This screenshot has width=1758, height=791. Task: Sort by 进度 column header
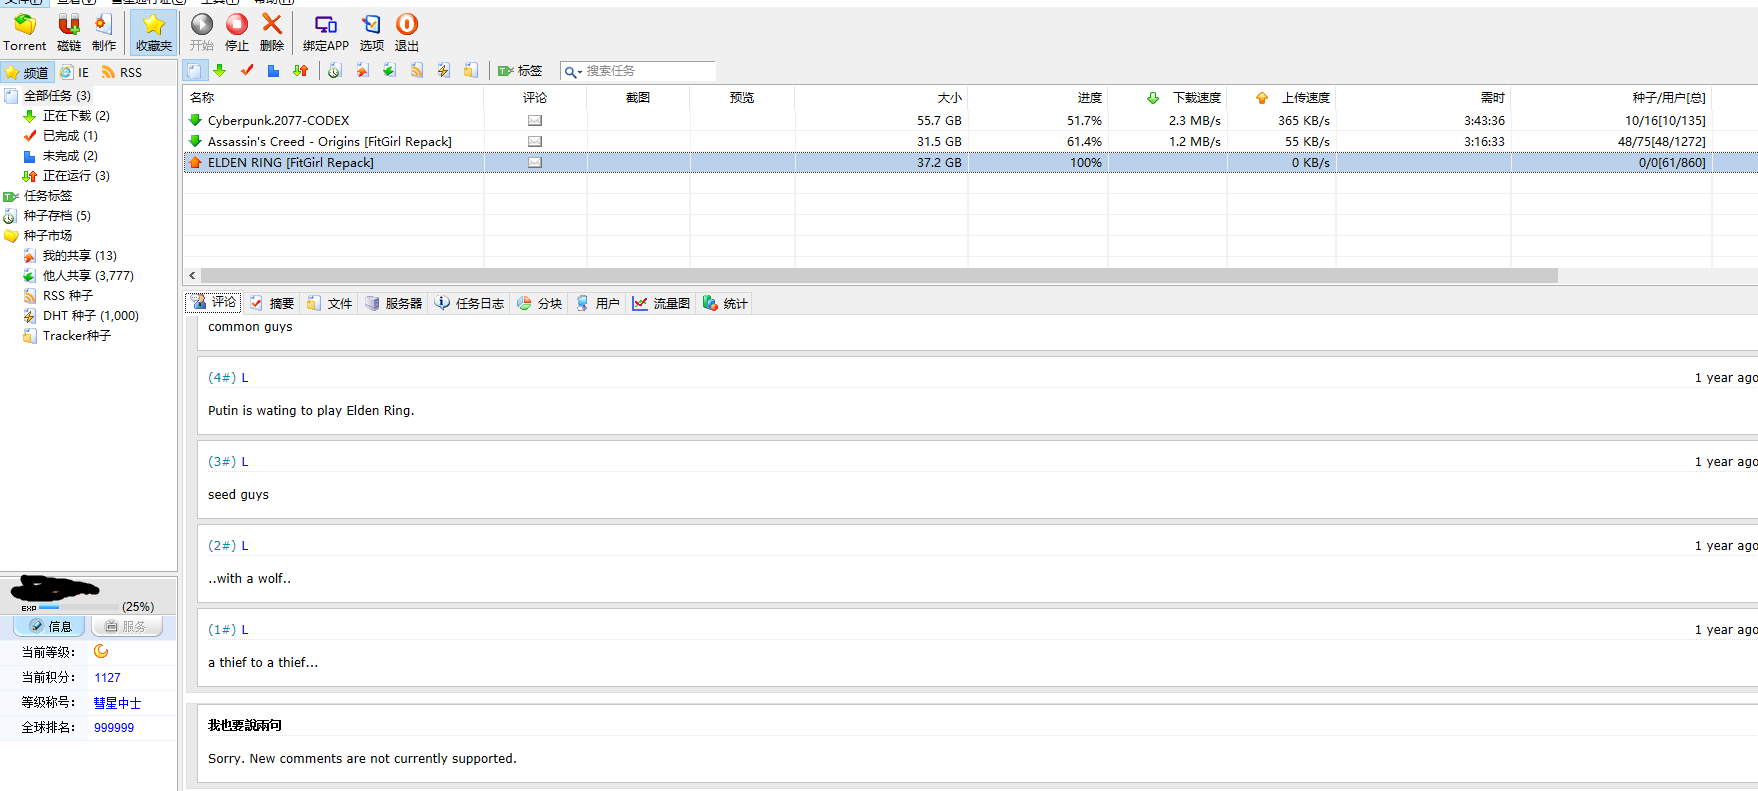(1038, 97)
